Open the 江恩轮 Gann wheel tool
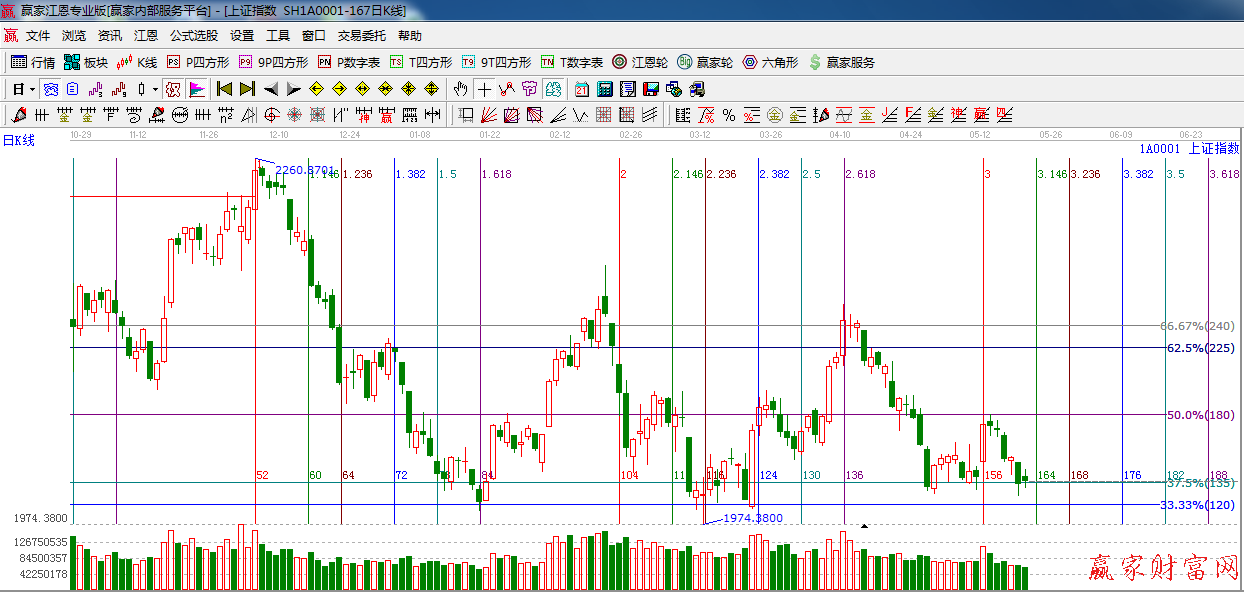Viewport: 1244px width, 592px height. [x=639, y=62]
